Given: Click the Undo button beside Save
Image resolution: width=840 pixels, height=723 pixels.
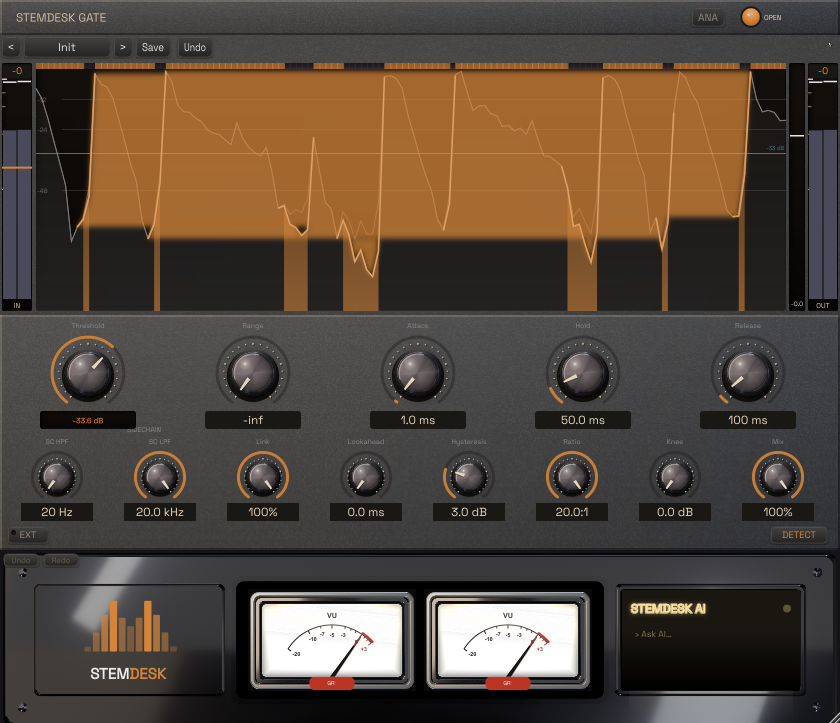Looking at the screenshot, I should pyautogui.click(x=194, y=47).
